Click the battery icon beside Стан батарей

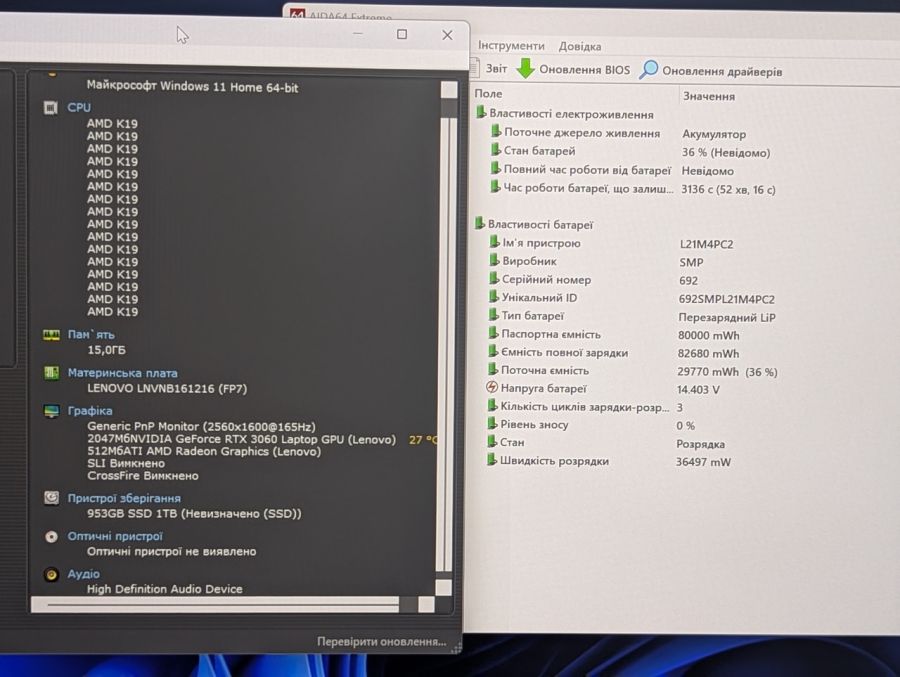point(496,150)
